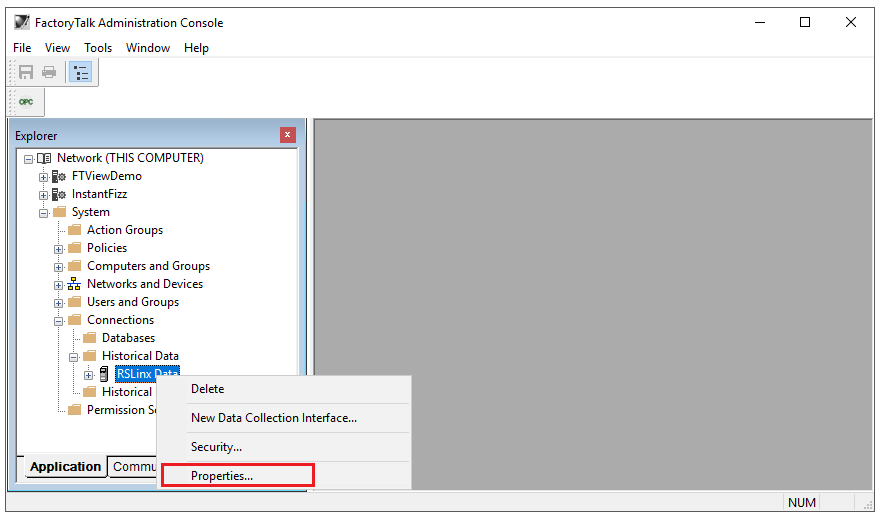The image size is (882, 518).
Task: Click the Users and Groups folder icon
Action: (x=74, y=301)
